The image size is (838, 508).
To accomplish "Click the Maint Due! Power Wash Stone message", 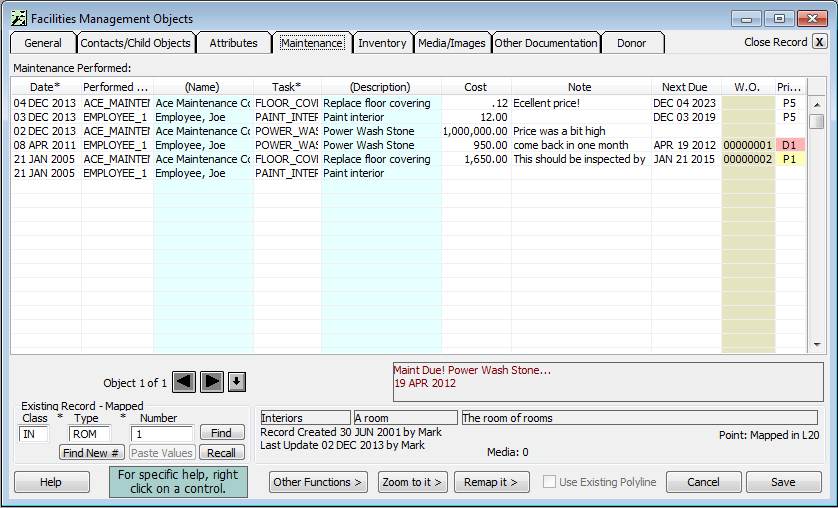I will 608,382.
